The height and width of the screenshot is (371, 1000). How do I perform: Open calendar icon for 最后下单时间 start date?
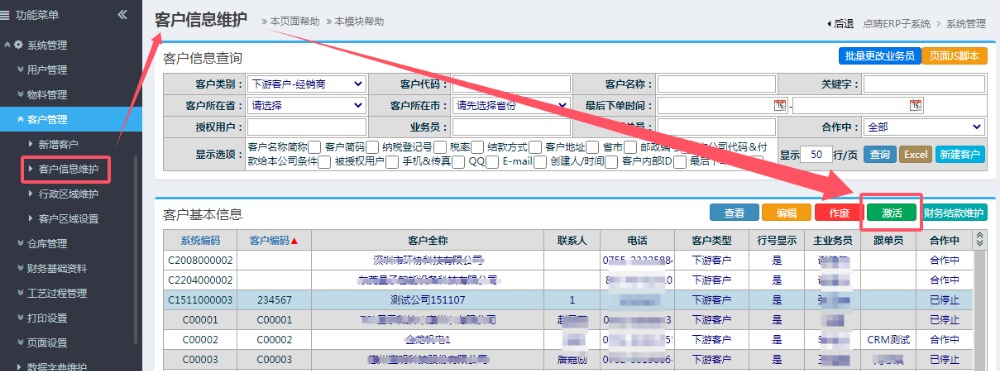click(779, 105)
